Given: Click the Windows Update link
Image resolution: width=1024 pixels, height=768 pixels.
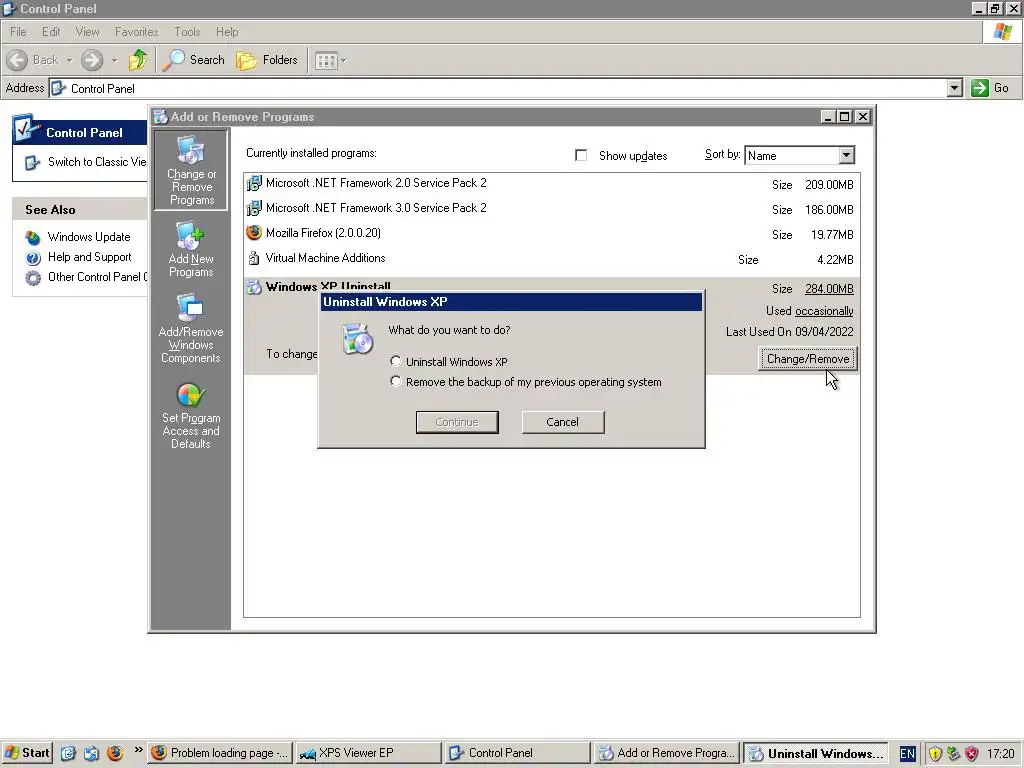Looking at the screenshot, I should click(x=89, y=237).
